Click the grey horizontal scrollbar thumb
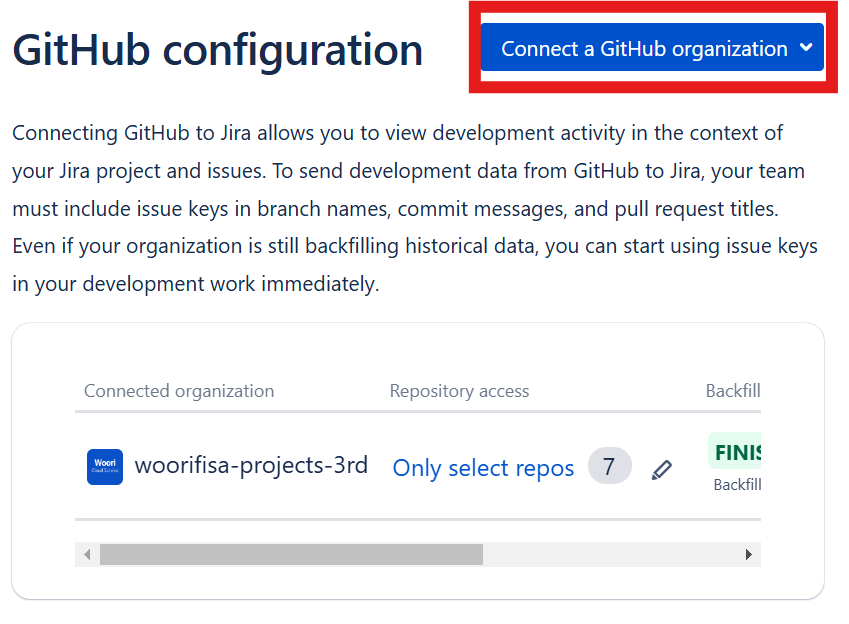849x624 pixels. coord(291,554)
